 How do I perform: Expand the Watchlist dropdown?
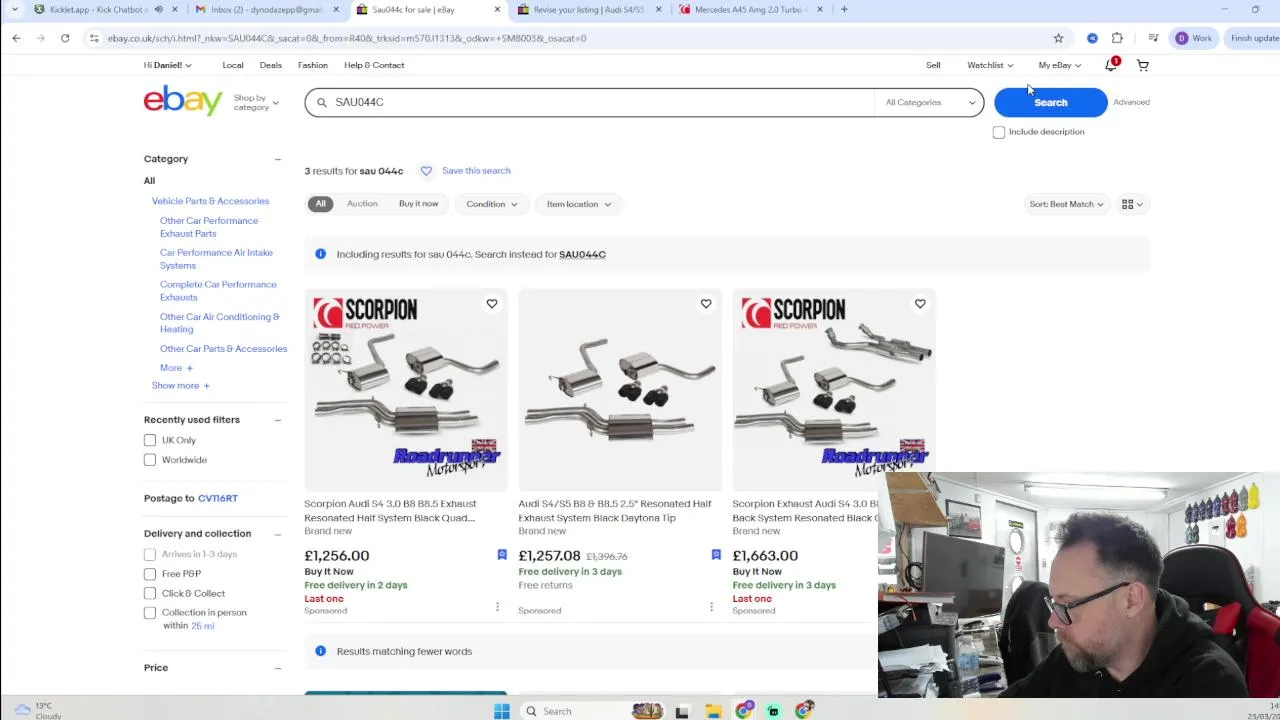(990, 65)
